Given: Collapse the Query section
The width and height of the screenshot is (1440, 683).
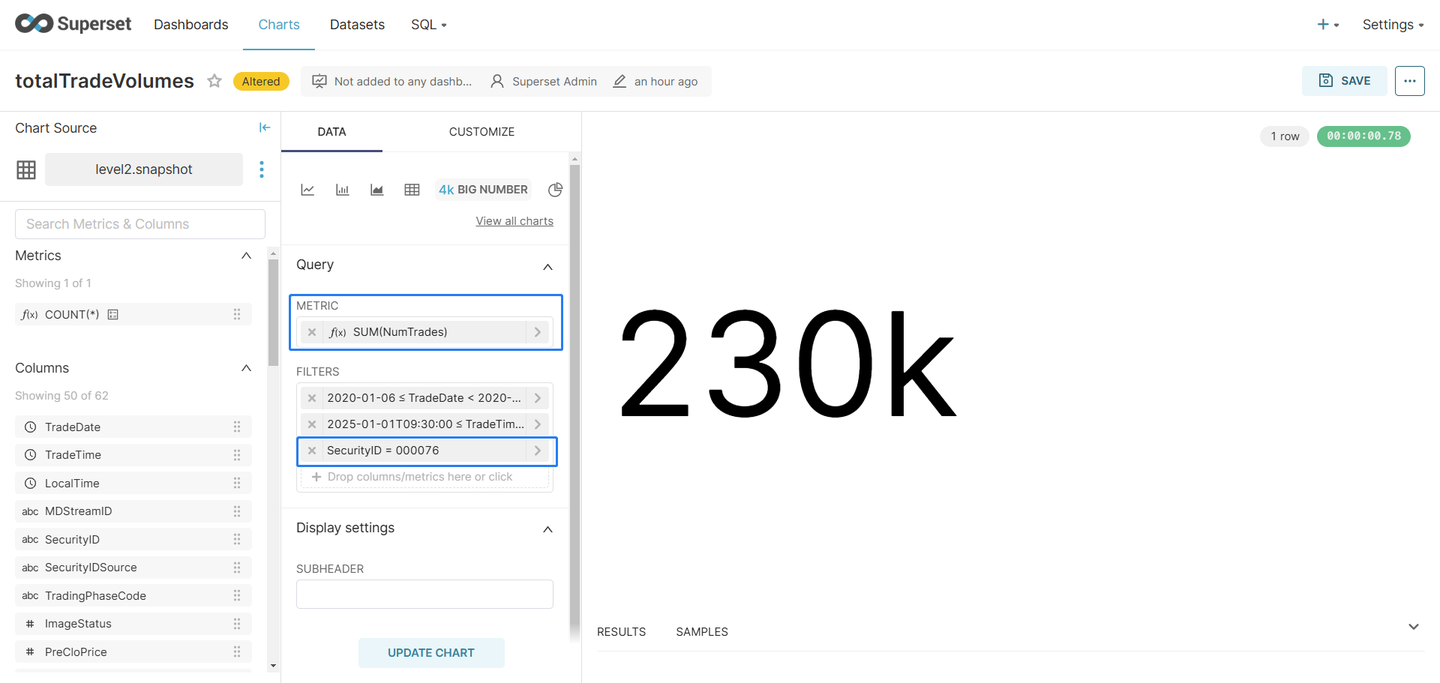Looking at the screenshot, I should pyautogui.click(x=547, y=266).
